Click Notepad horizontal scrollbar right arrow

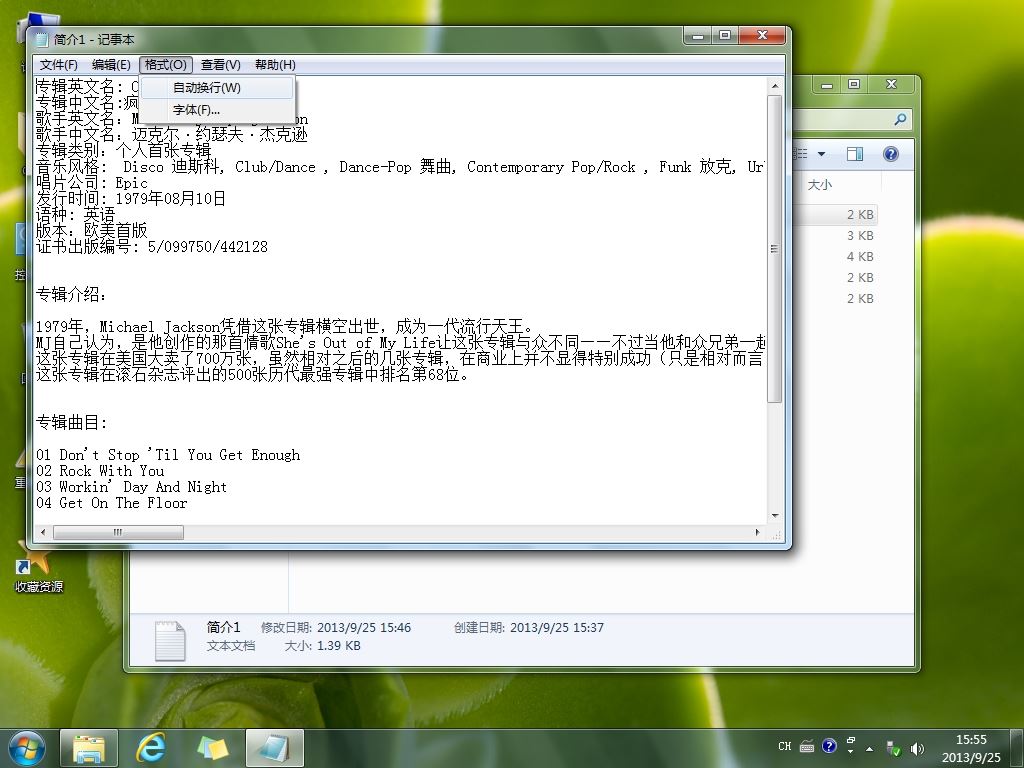point(758,532)
